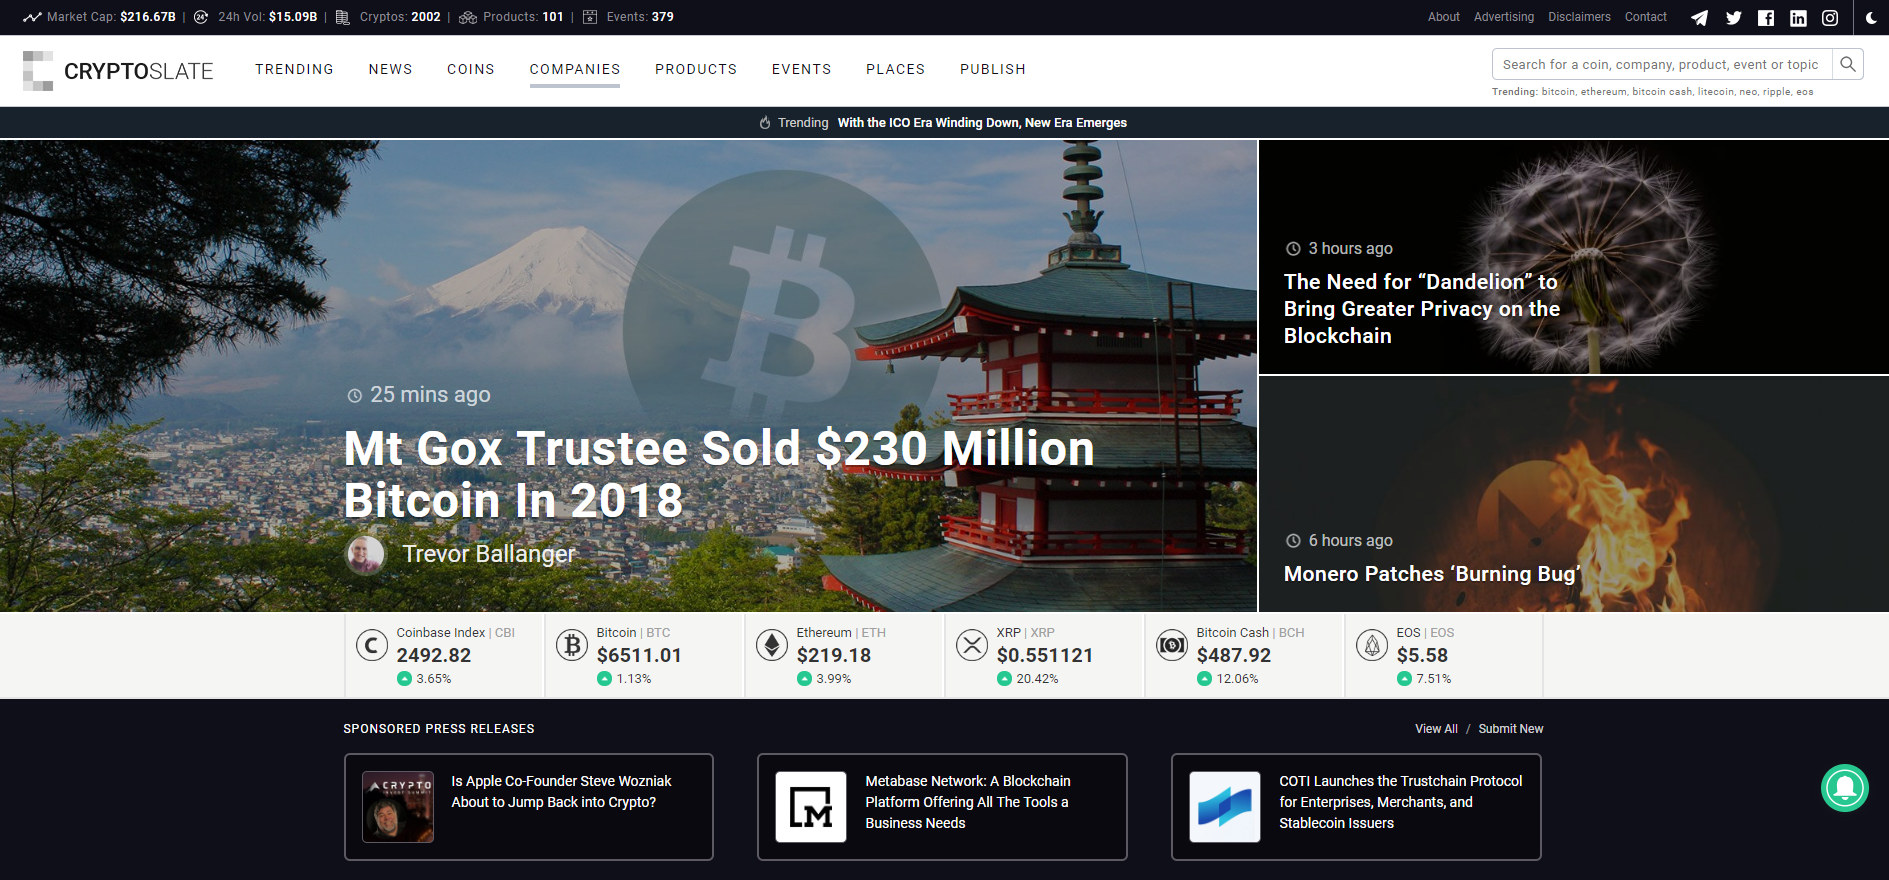Click the search magnifier button
This screenshot has width=1889, height=880.
point(1848,64)
